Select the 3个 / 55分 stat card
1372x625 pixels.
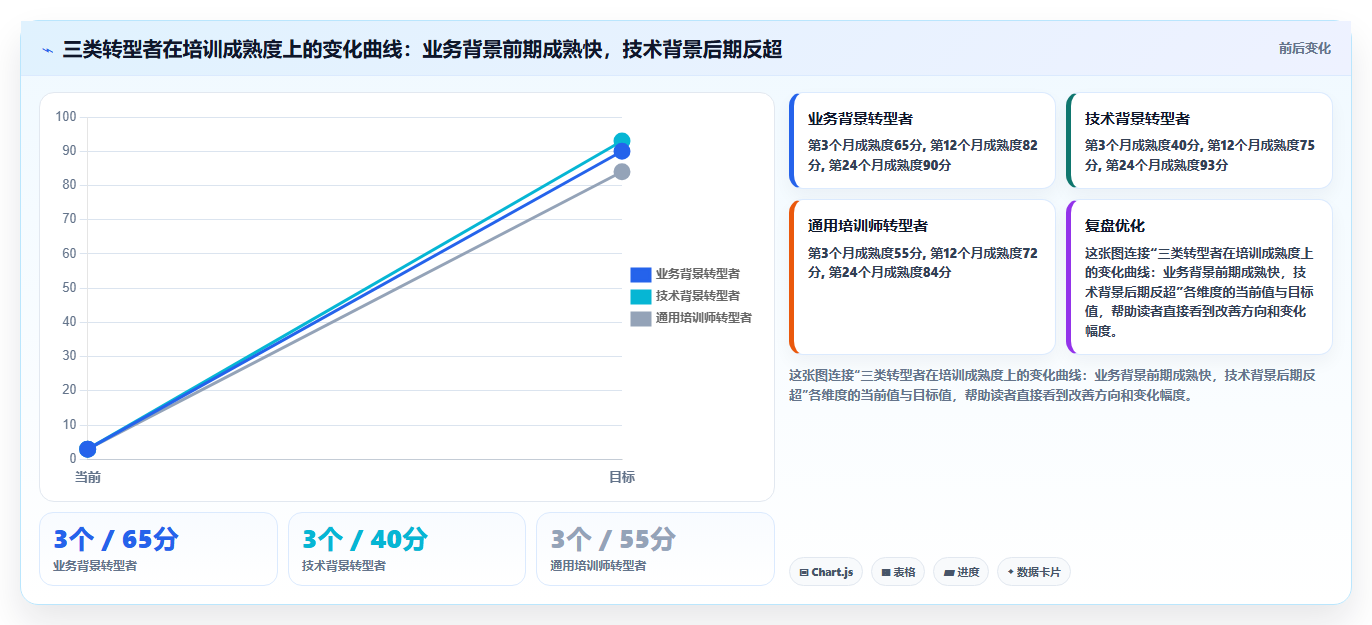tap(655, 549)
